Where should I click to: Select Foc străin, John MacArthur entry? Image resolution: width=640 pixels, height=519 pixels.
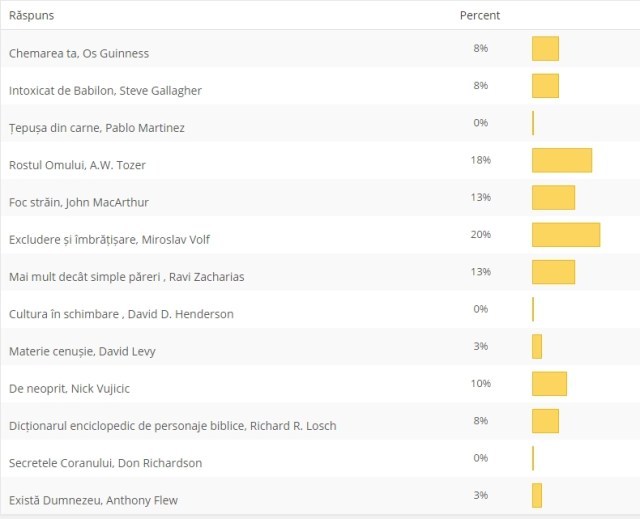pyautogui.click(x=78, y=202)
